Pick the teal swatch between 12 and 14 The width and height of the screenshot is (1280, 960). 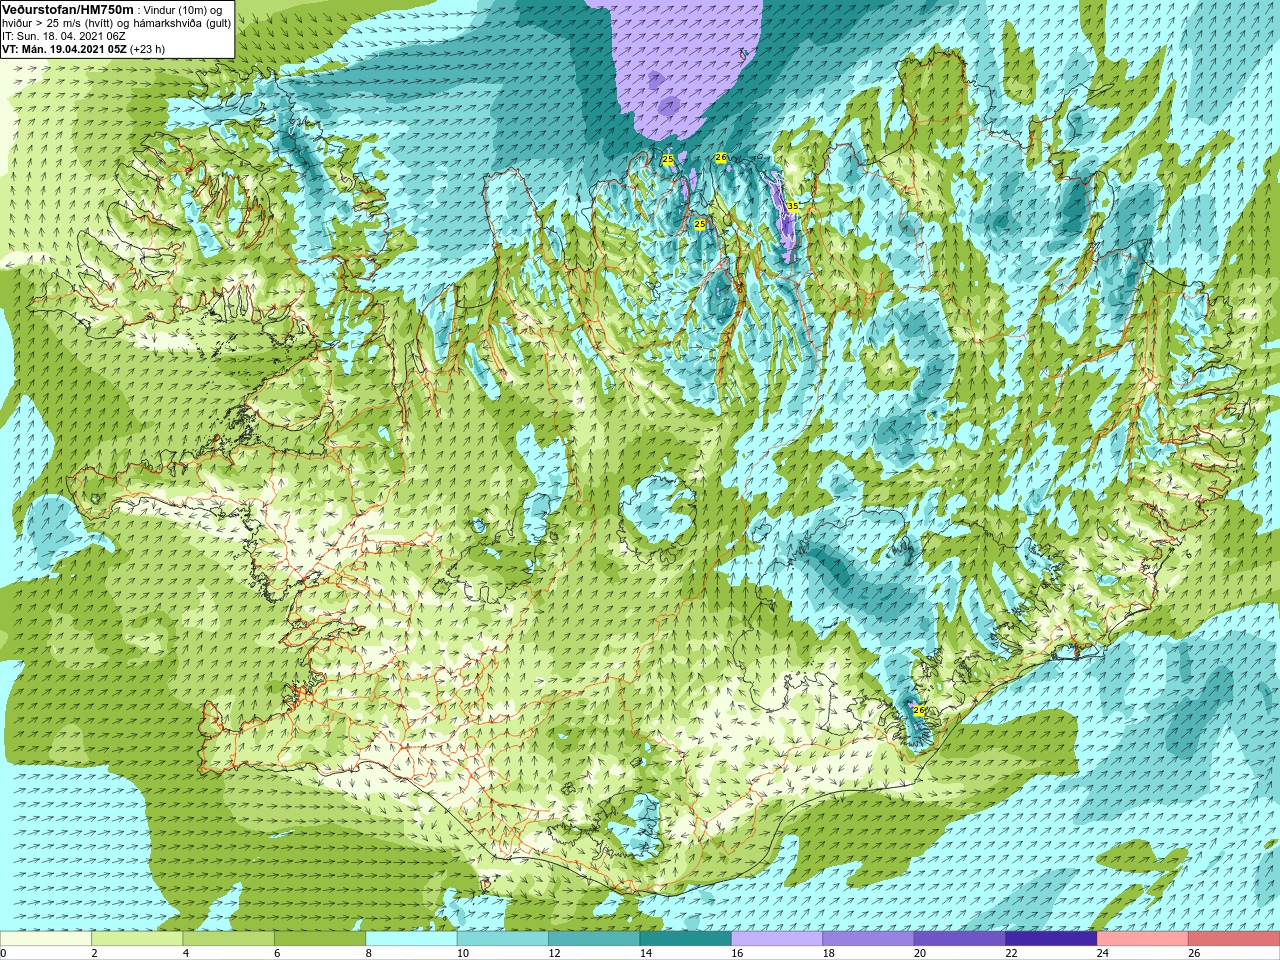pos(594,938)
